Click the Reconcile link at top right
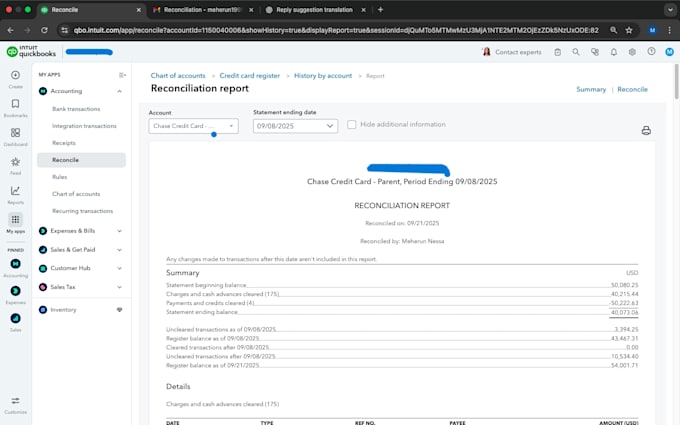 pyautogui.click(x=632, y=89)
